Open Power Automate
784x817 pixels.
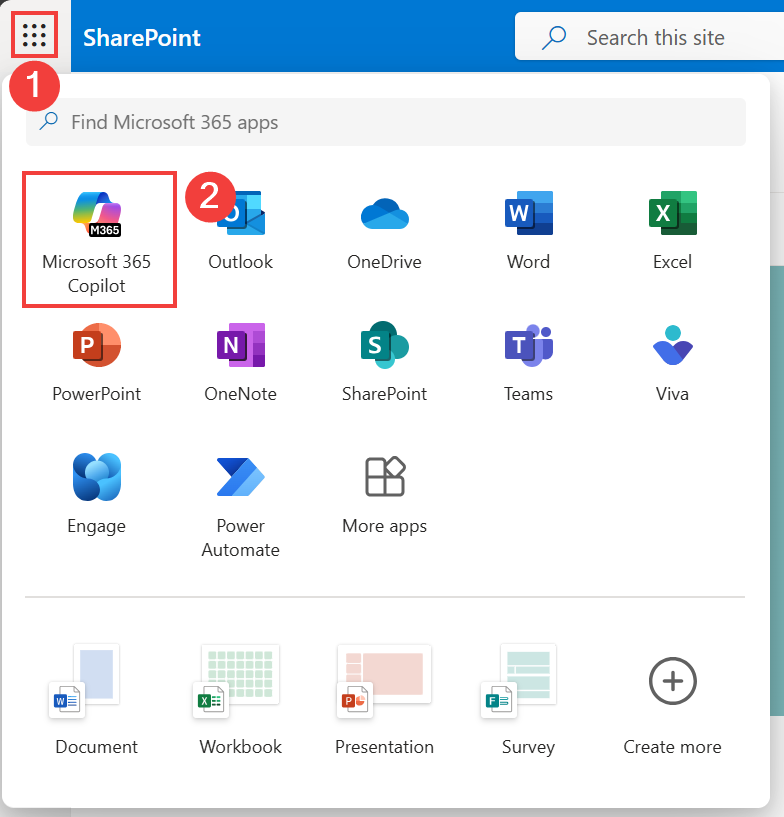(240, 505)
